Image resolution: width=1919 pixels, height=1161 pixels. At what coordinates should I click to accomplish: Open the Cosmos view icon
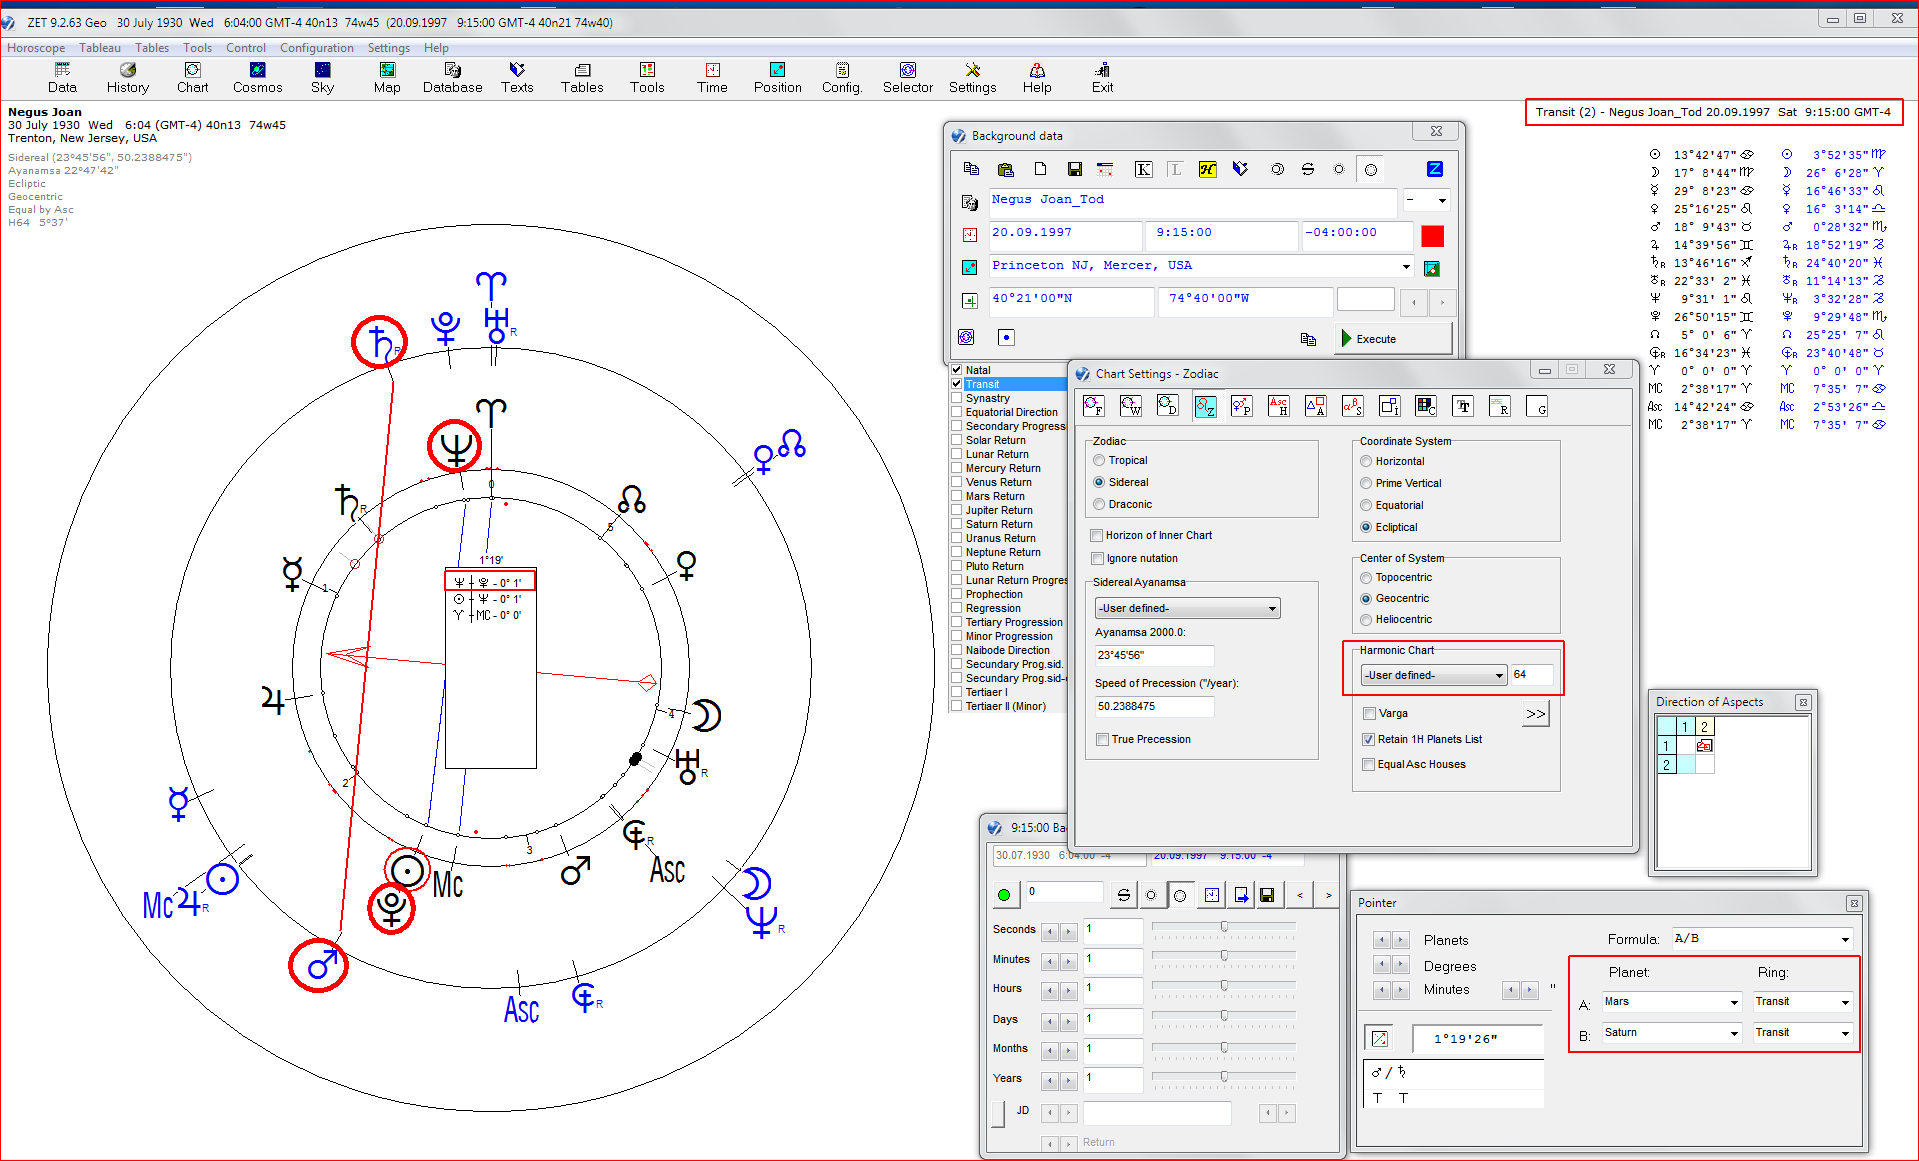point(258,78)
